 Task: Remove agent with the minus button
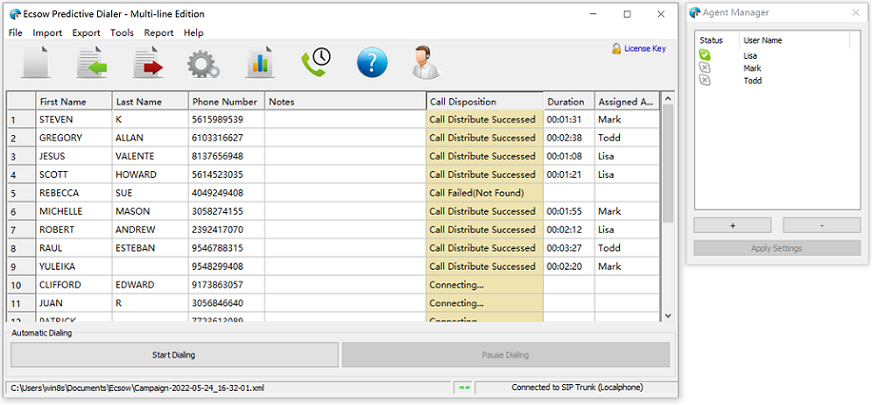pos(821,225)
